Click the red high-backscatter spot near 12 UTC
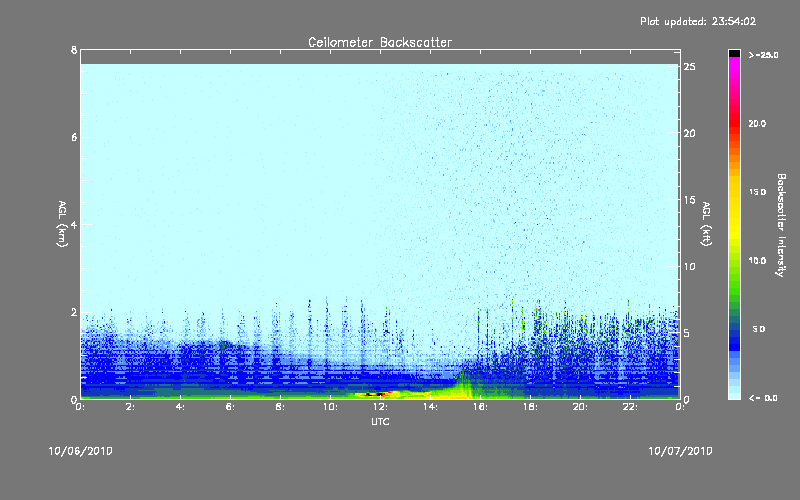Image resolution: width=800 pixels, height=500 pixels. pos(373,394)
